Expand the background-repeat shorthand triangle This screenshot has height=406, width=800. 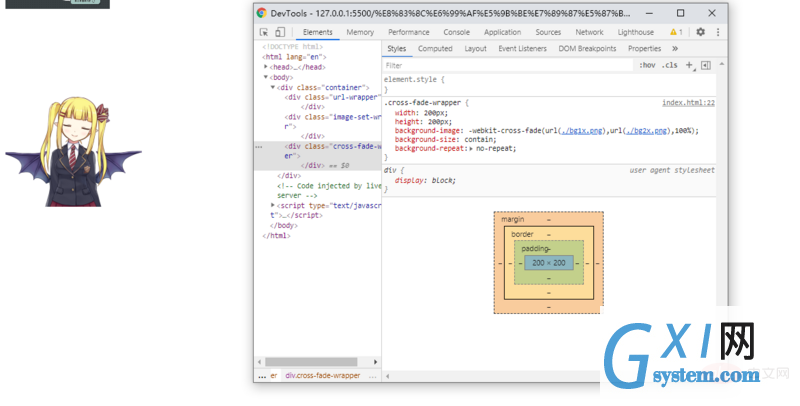471,148
